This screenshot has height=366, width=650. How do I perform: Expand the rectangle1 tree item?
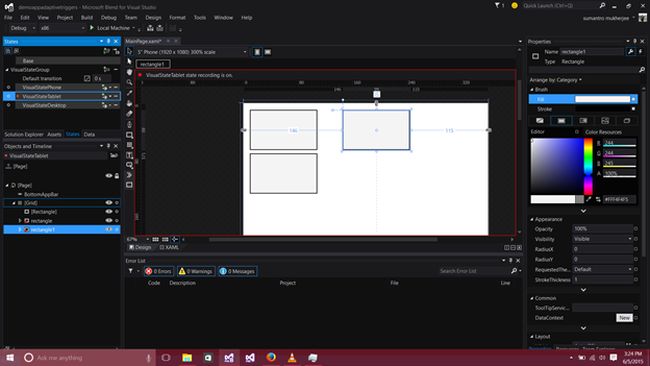pyautogui.click(x=19, y=230)
